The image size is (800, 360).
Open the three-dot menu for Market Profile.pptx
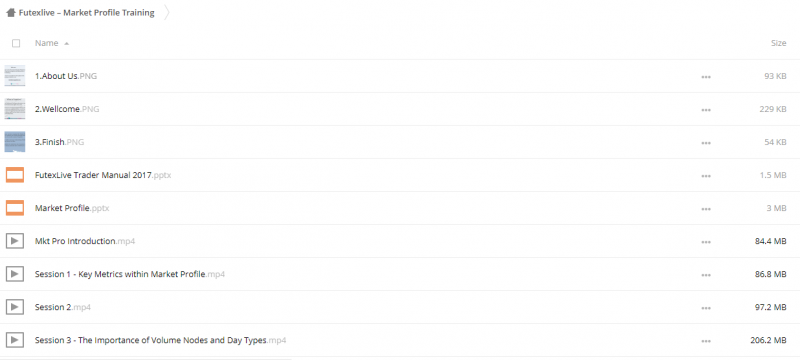[706, 209]
